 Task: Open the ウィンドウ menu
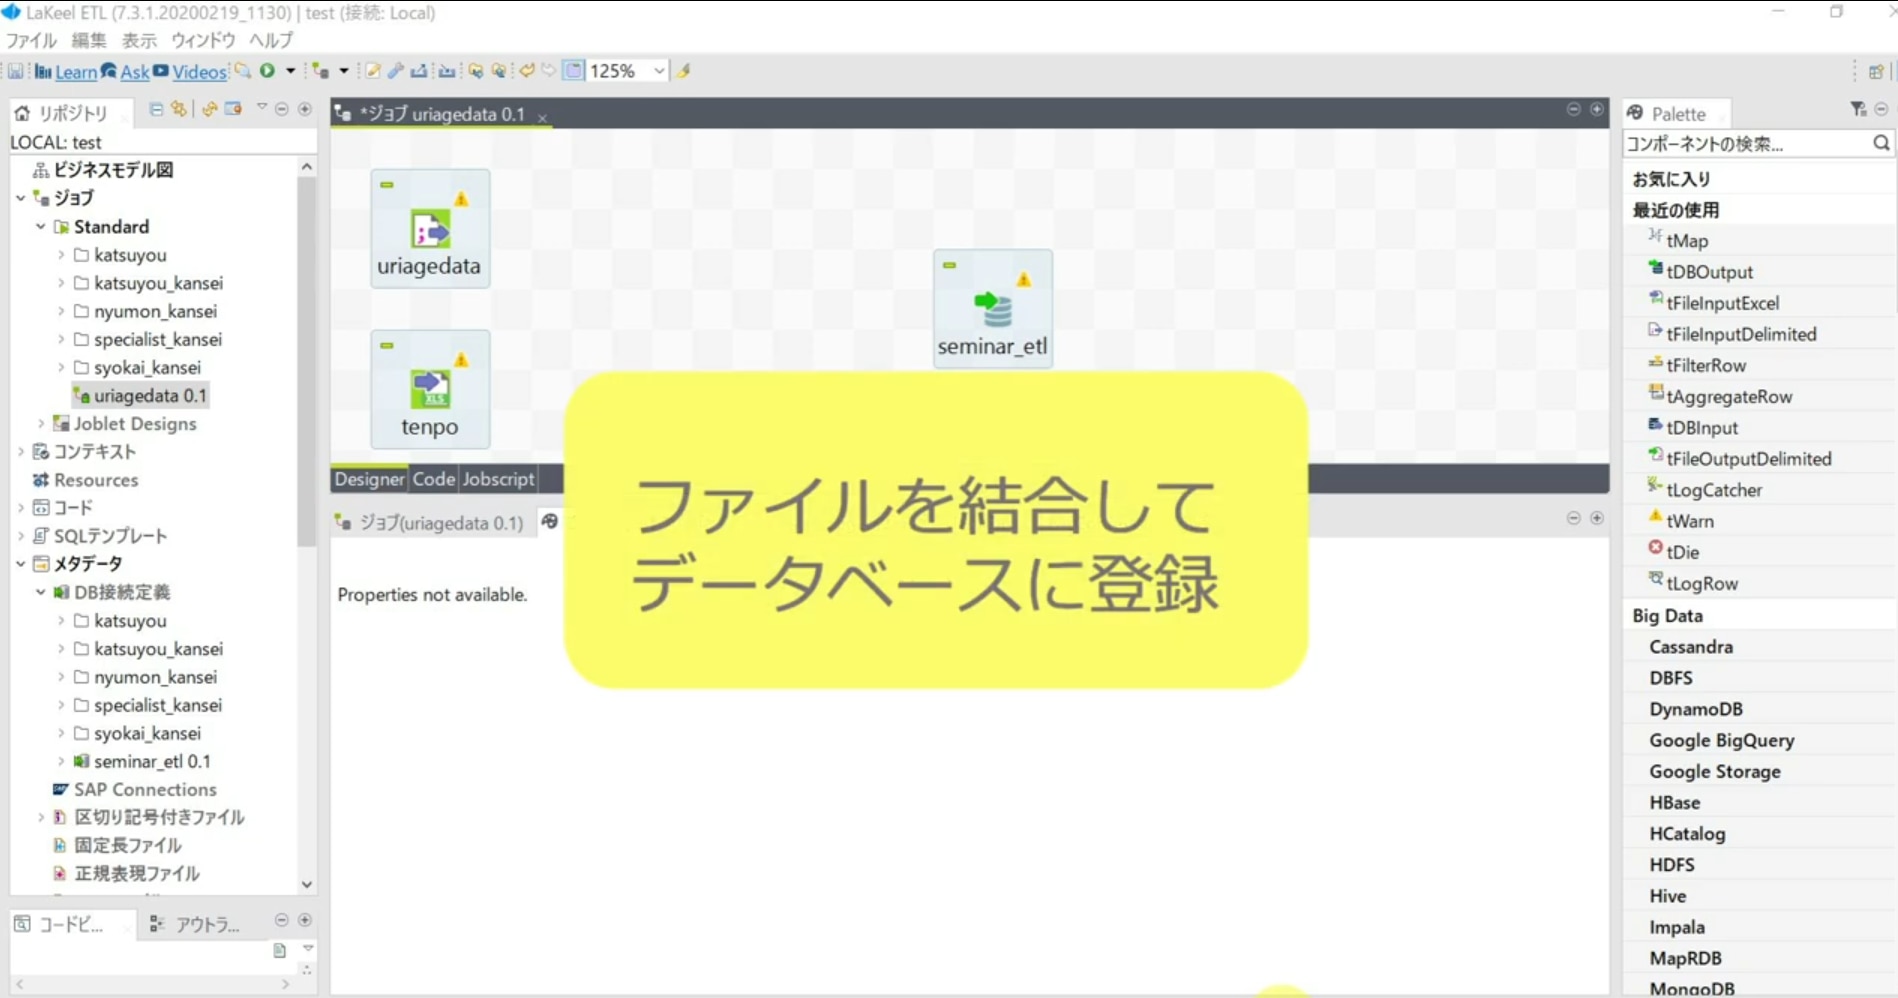coord(203,40)
